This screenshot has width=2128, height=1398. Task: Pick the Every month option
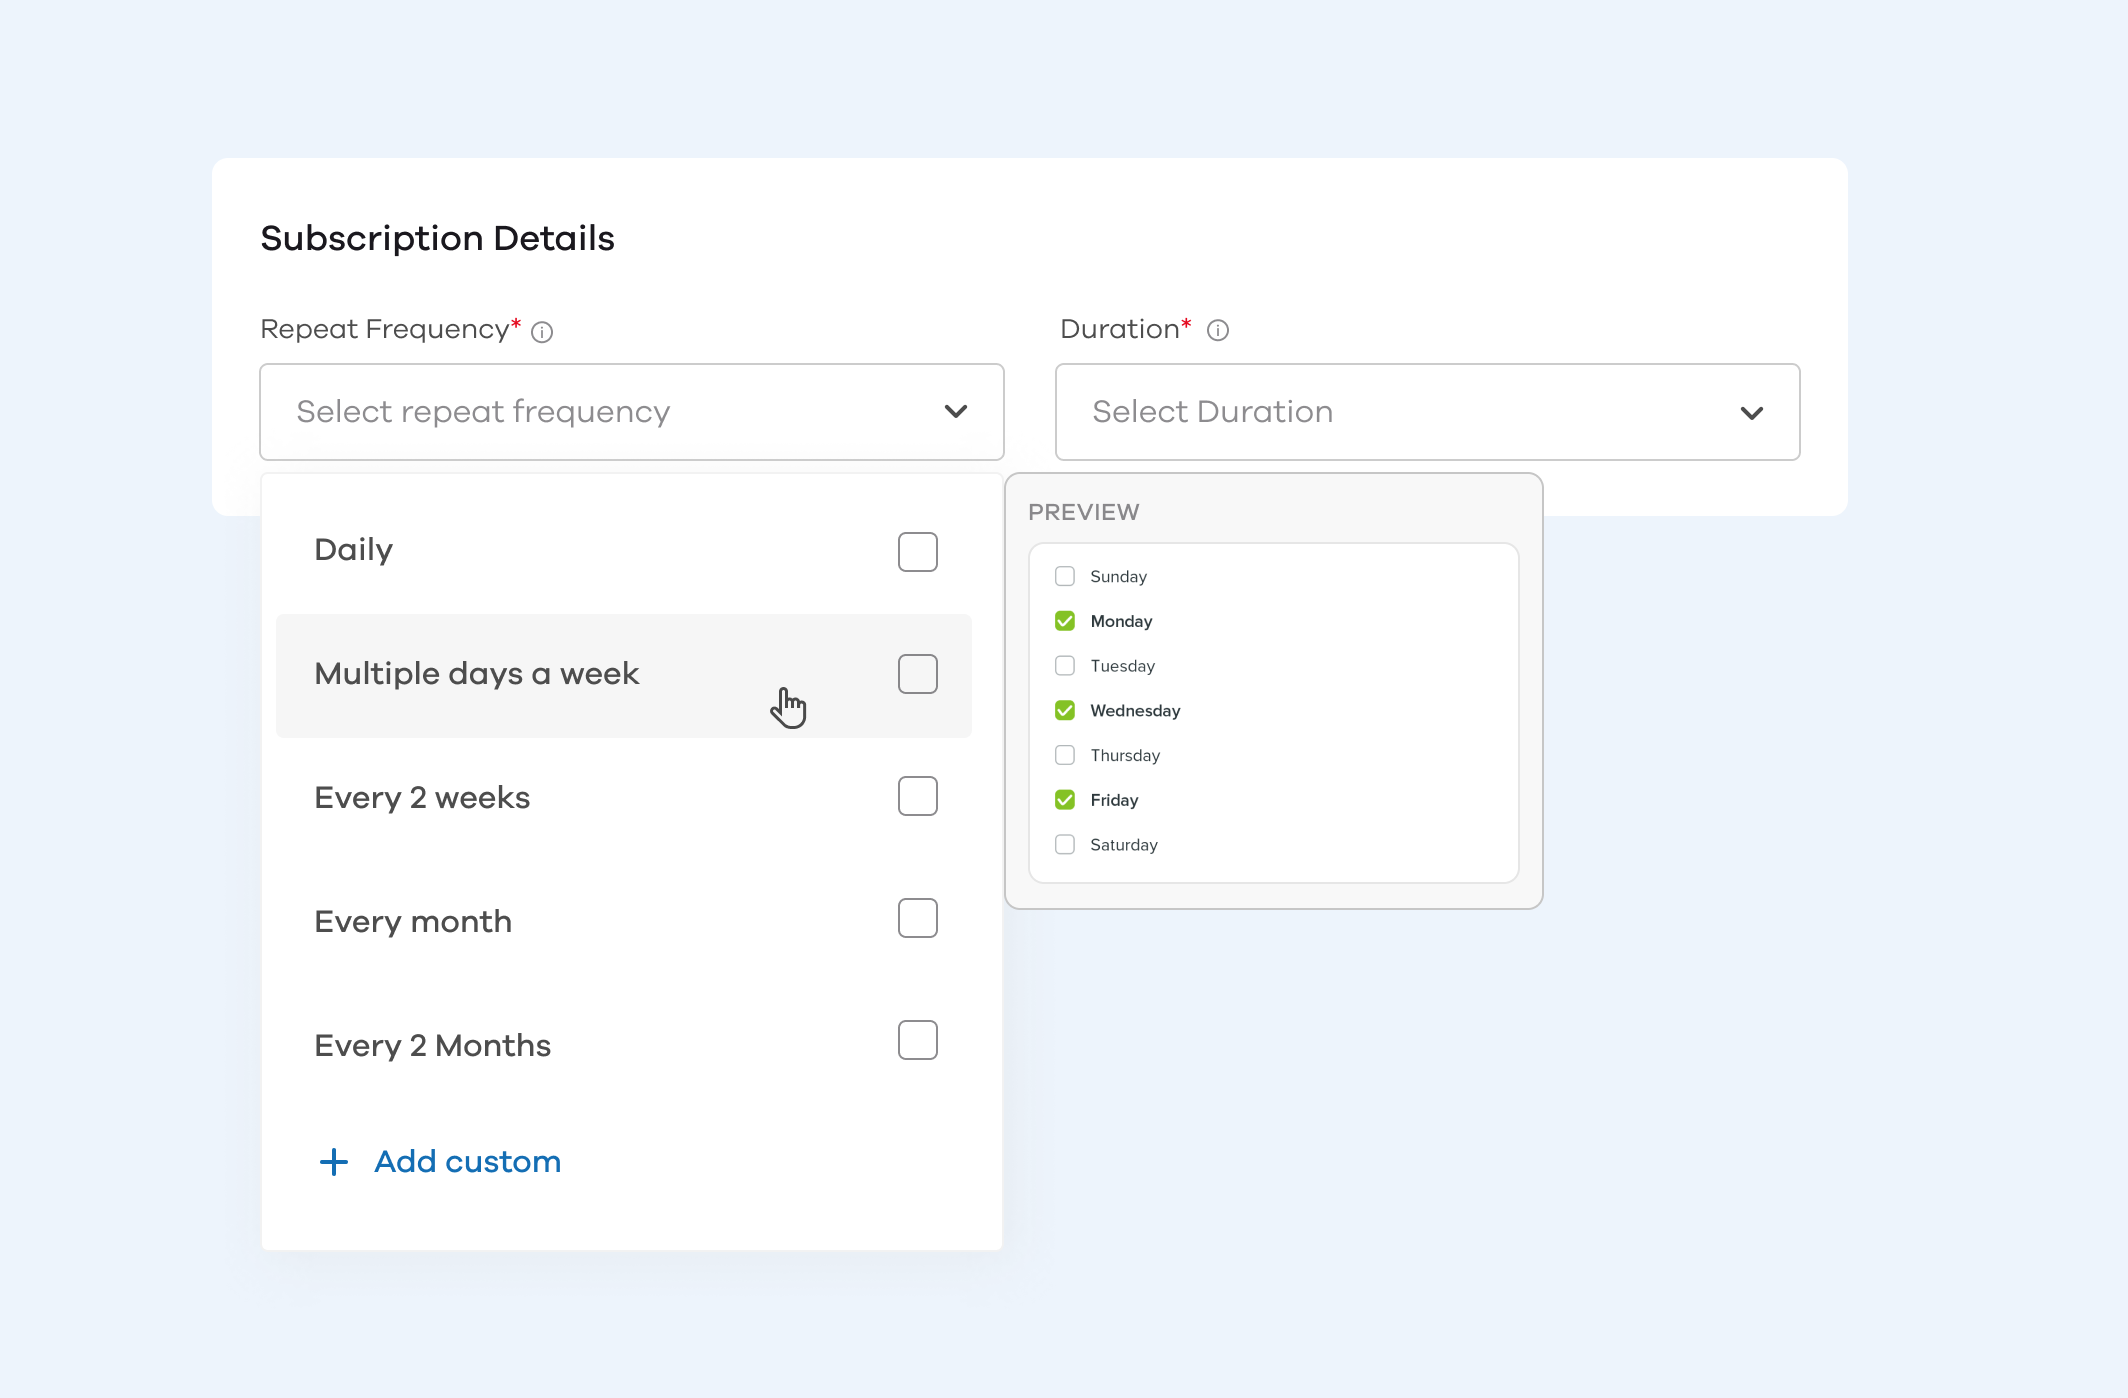pyautogui.click(x=624, y=922)
